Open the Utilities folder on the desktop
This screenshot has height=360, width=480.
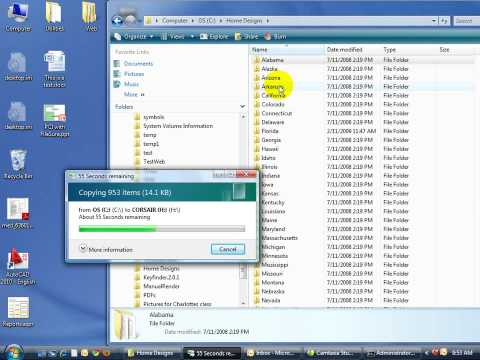click(x=54, y=17)
